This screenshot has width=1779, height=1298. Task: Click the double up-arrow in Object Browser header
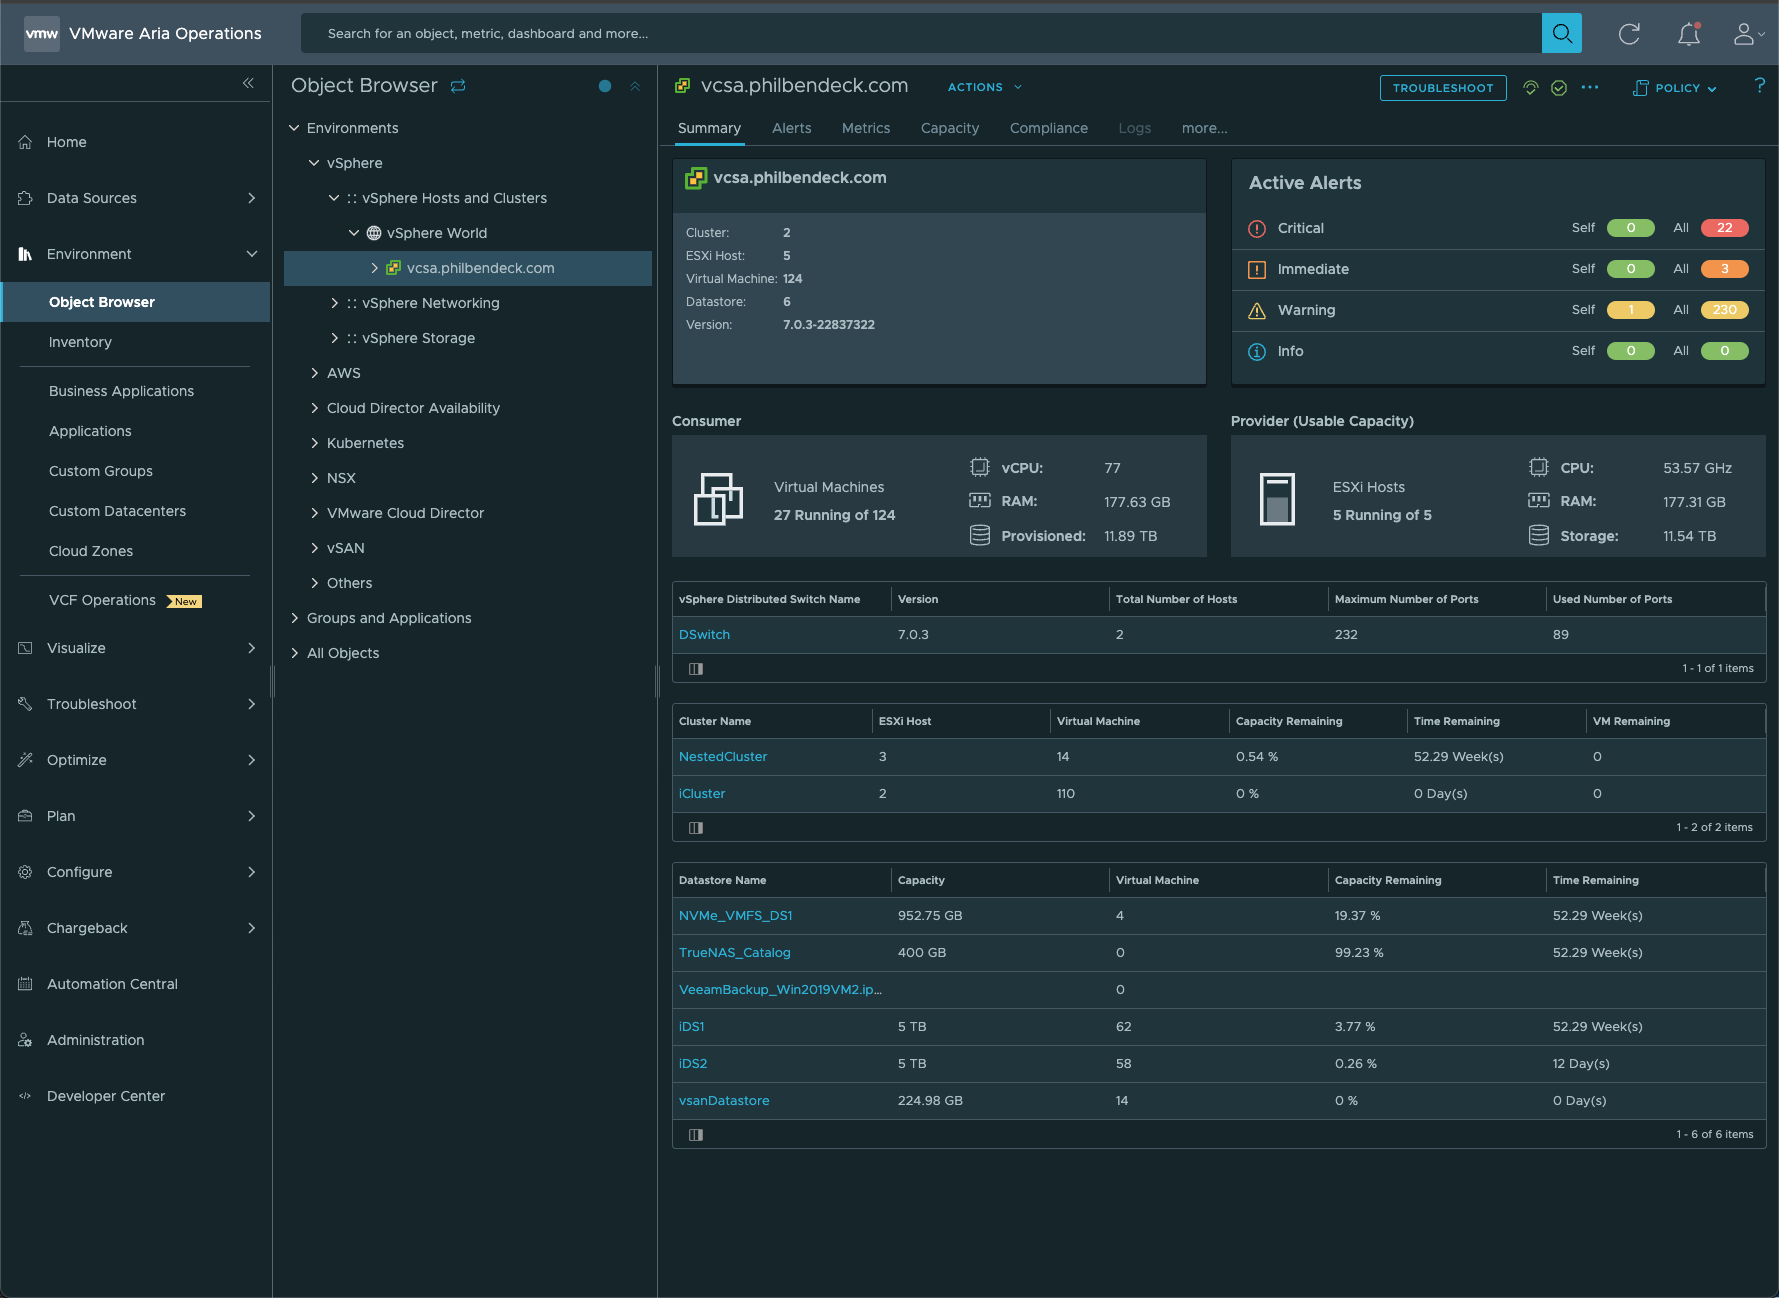click(x=635, y=86)
